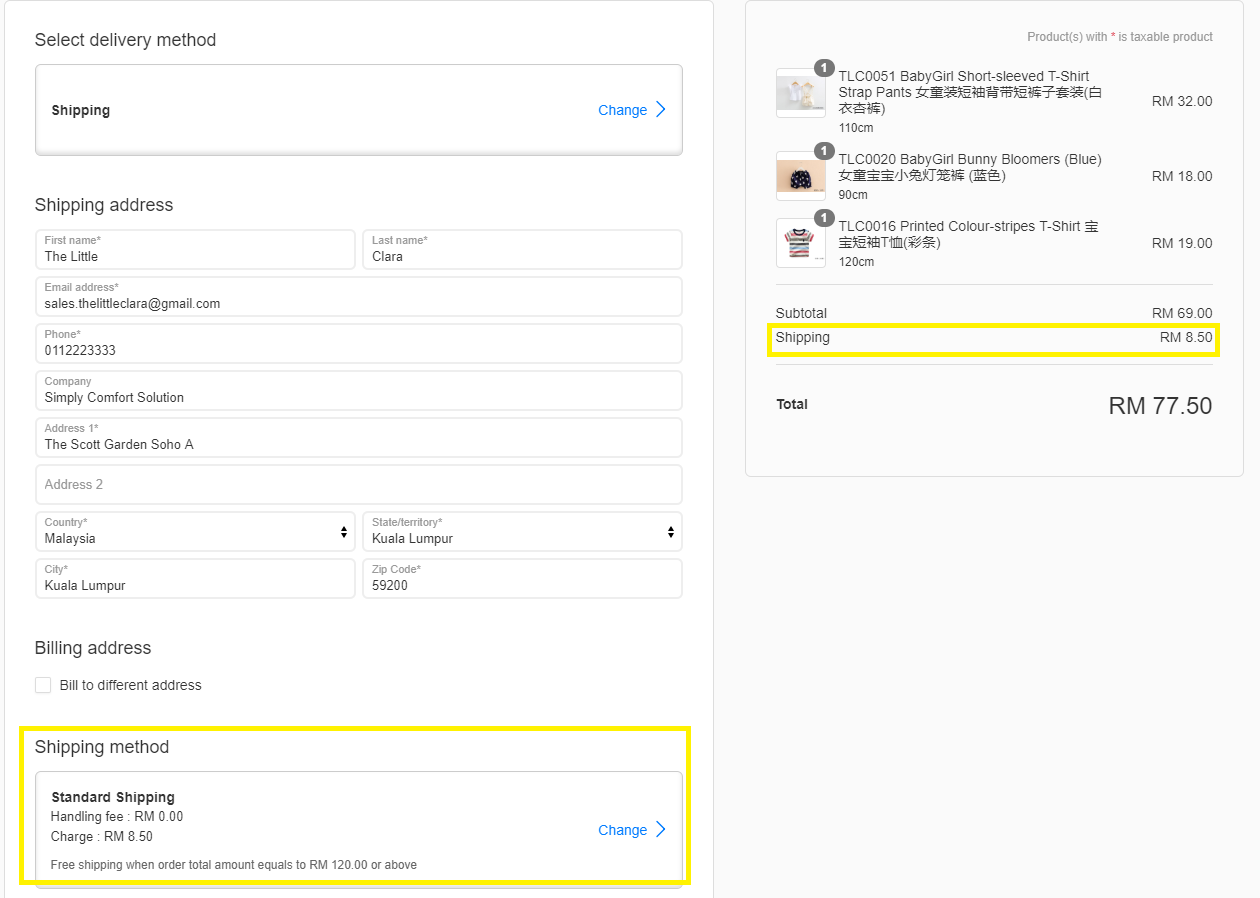Click the Shipping RM 8.50 amount in summary

pyautogui.click(x=1186, y=337)
